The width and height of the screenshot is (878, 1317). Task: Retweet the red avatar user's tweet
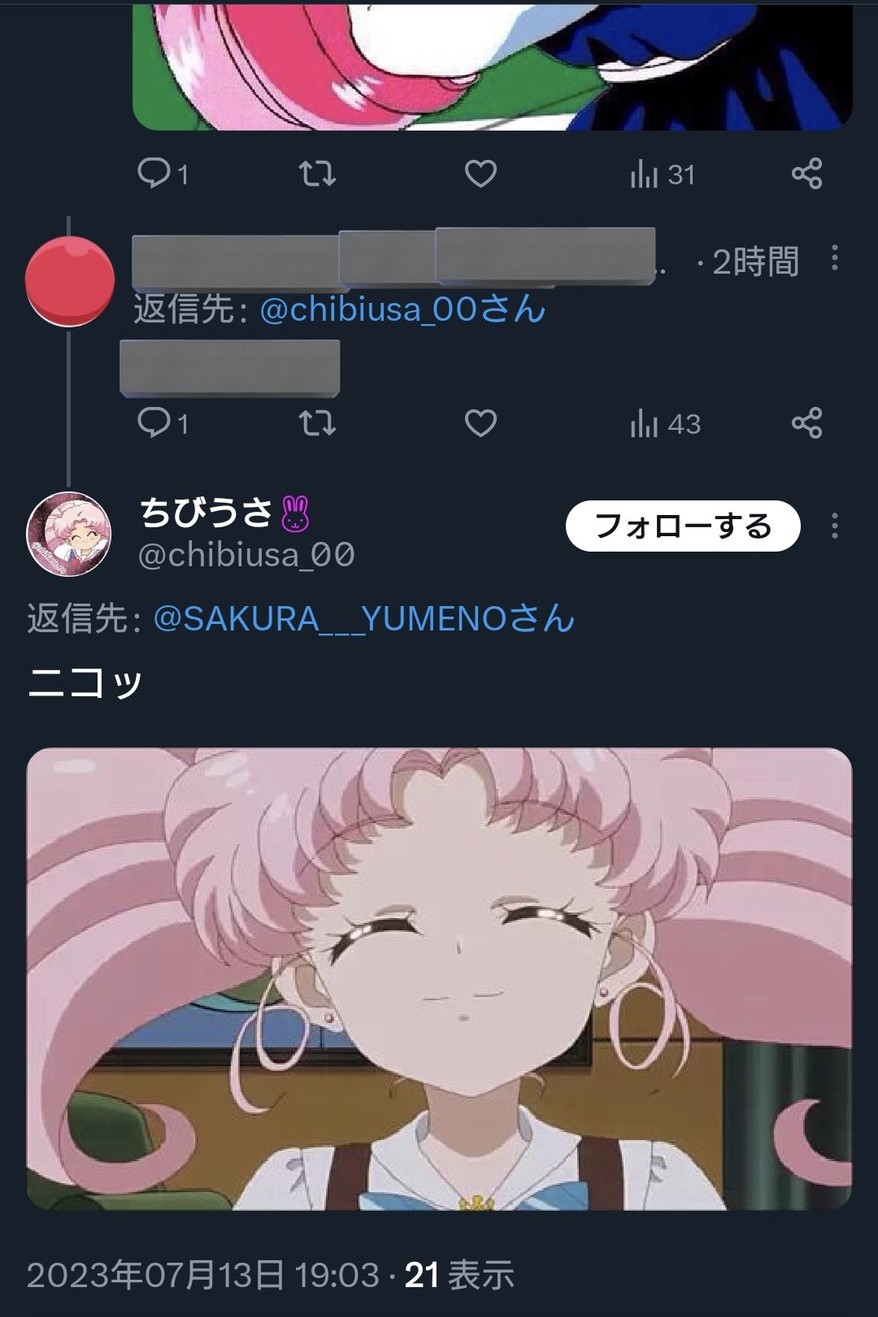318,423
